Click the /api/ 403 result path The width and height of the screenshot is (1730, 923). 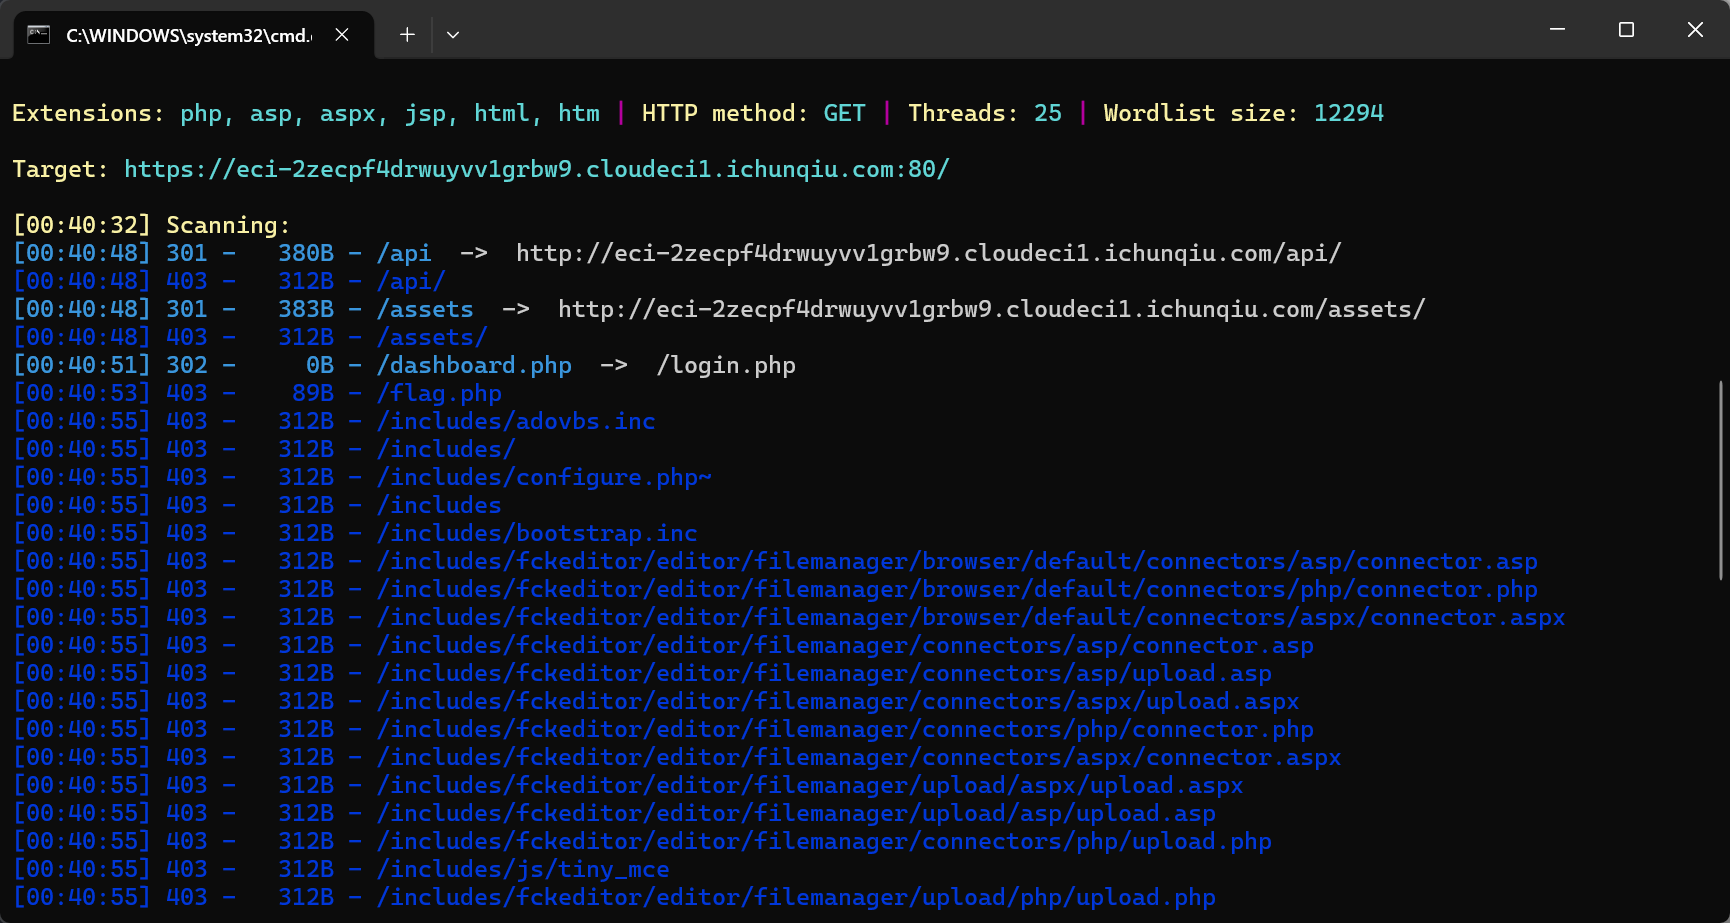(x=411, y=281)
